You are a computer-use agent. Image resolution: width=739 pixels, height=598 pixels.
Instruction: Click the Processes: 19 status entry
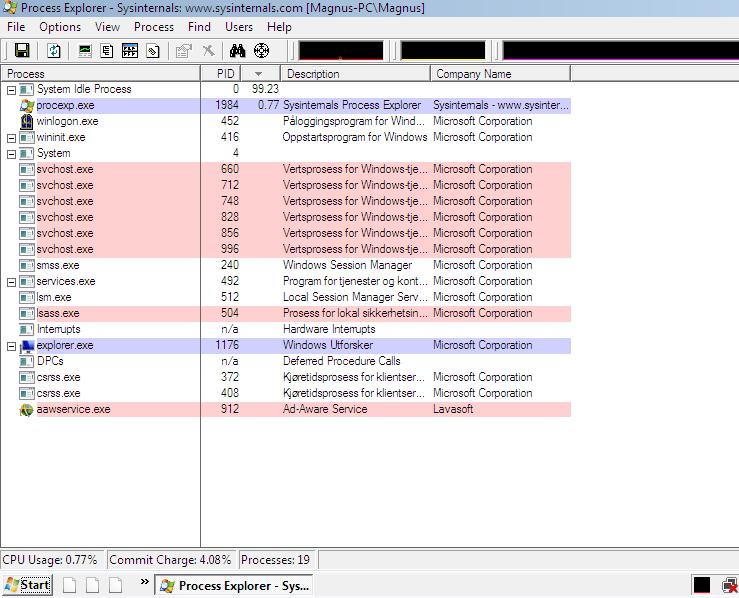coord(277,560)
